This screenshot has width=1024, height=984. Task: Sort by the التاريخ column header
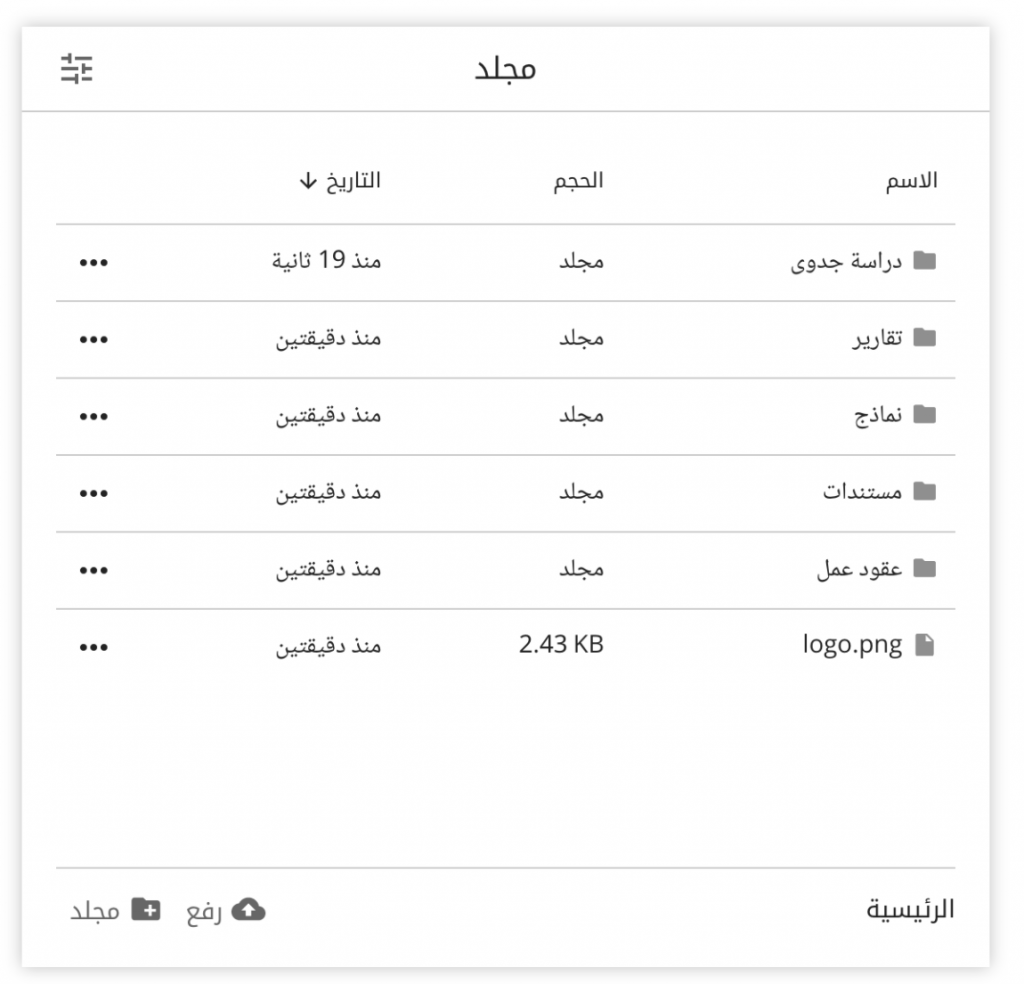[353, 180]
